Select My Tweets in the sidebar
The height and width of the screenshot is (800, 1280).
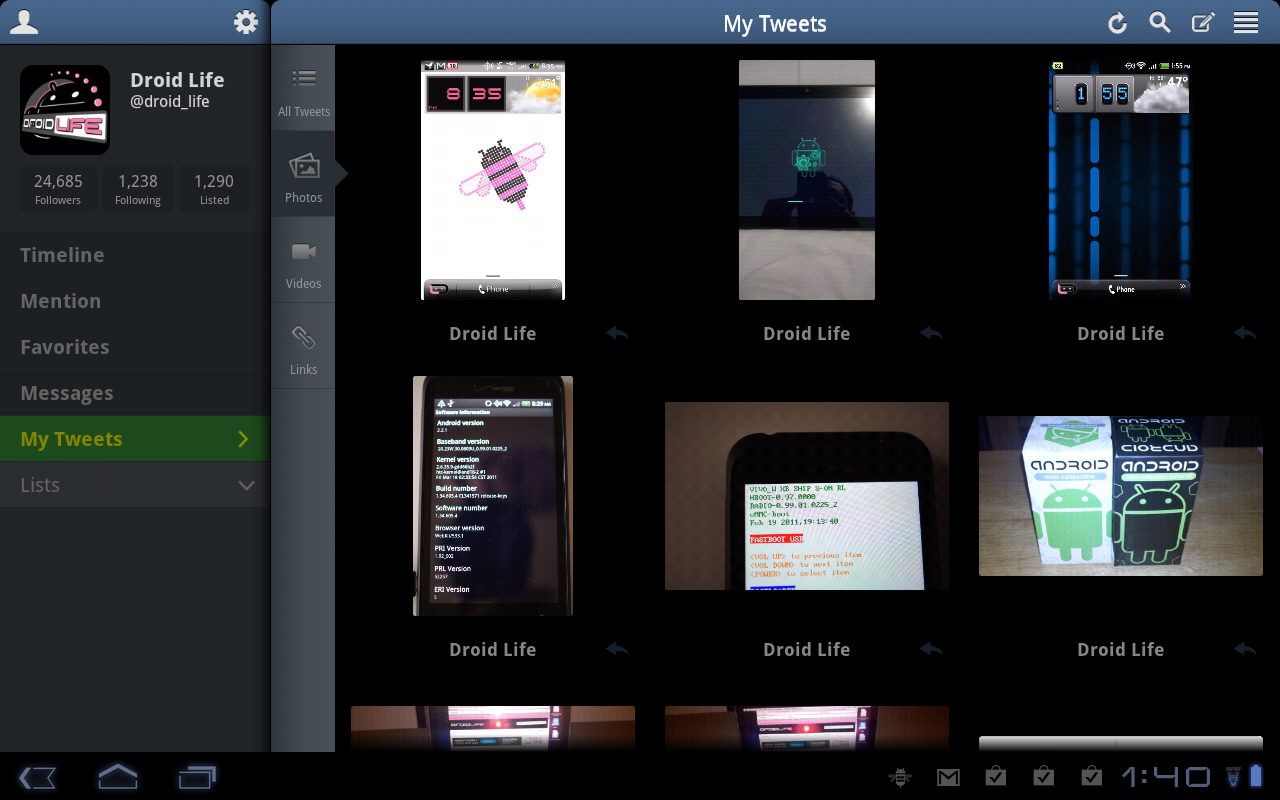[135, 439]
